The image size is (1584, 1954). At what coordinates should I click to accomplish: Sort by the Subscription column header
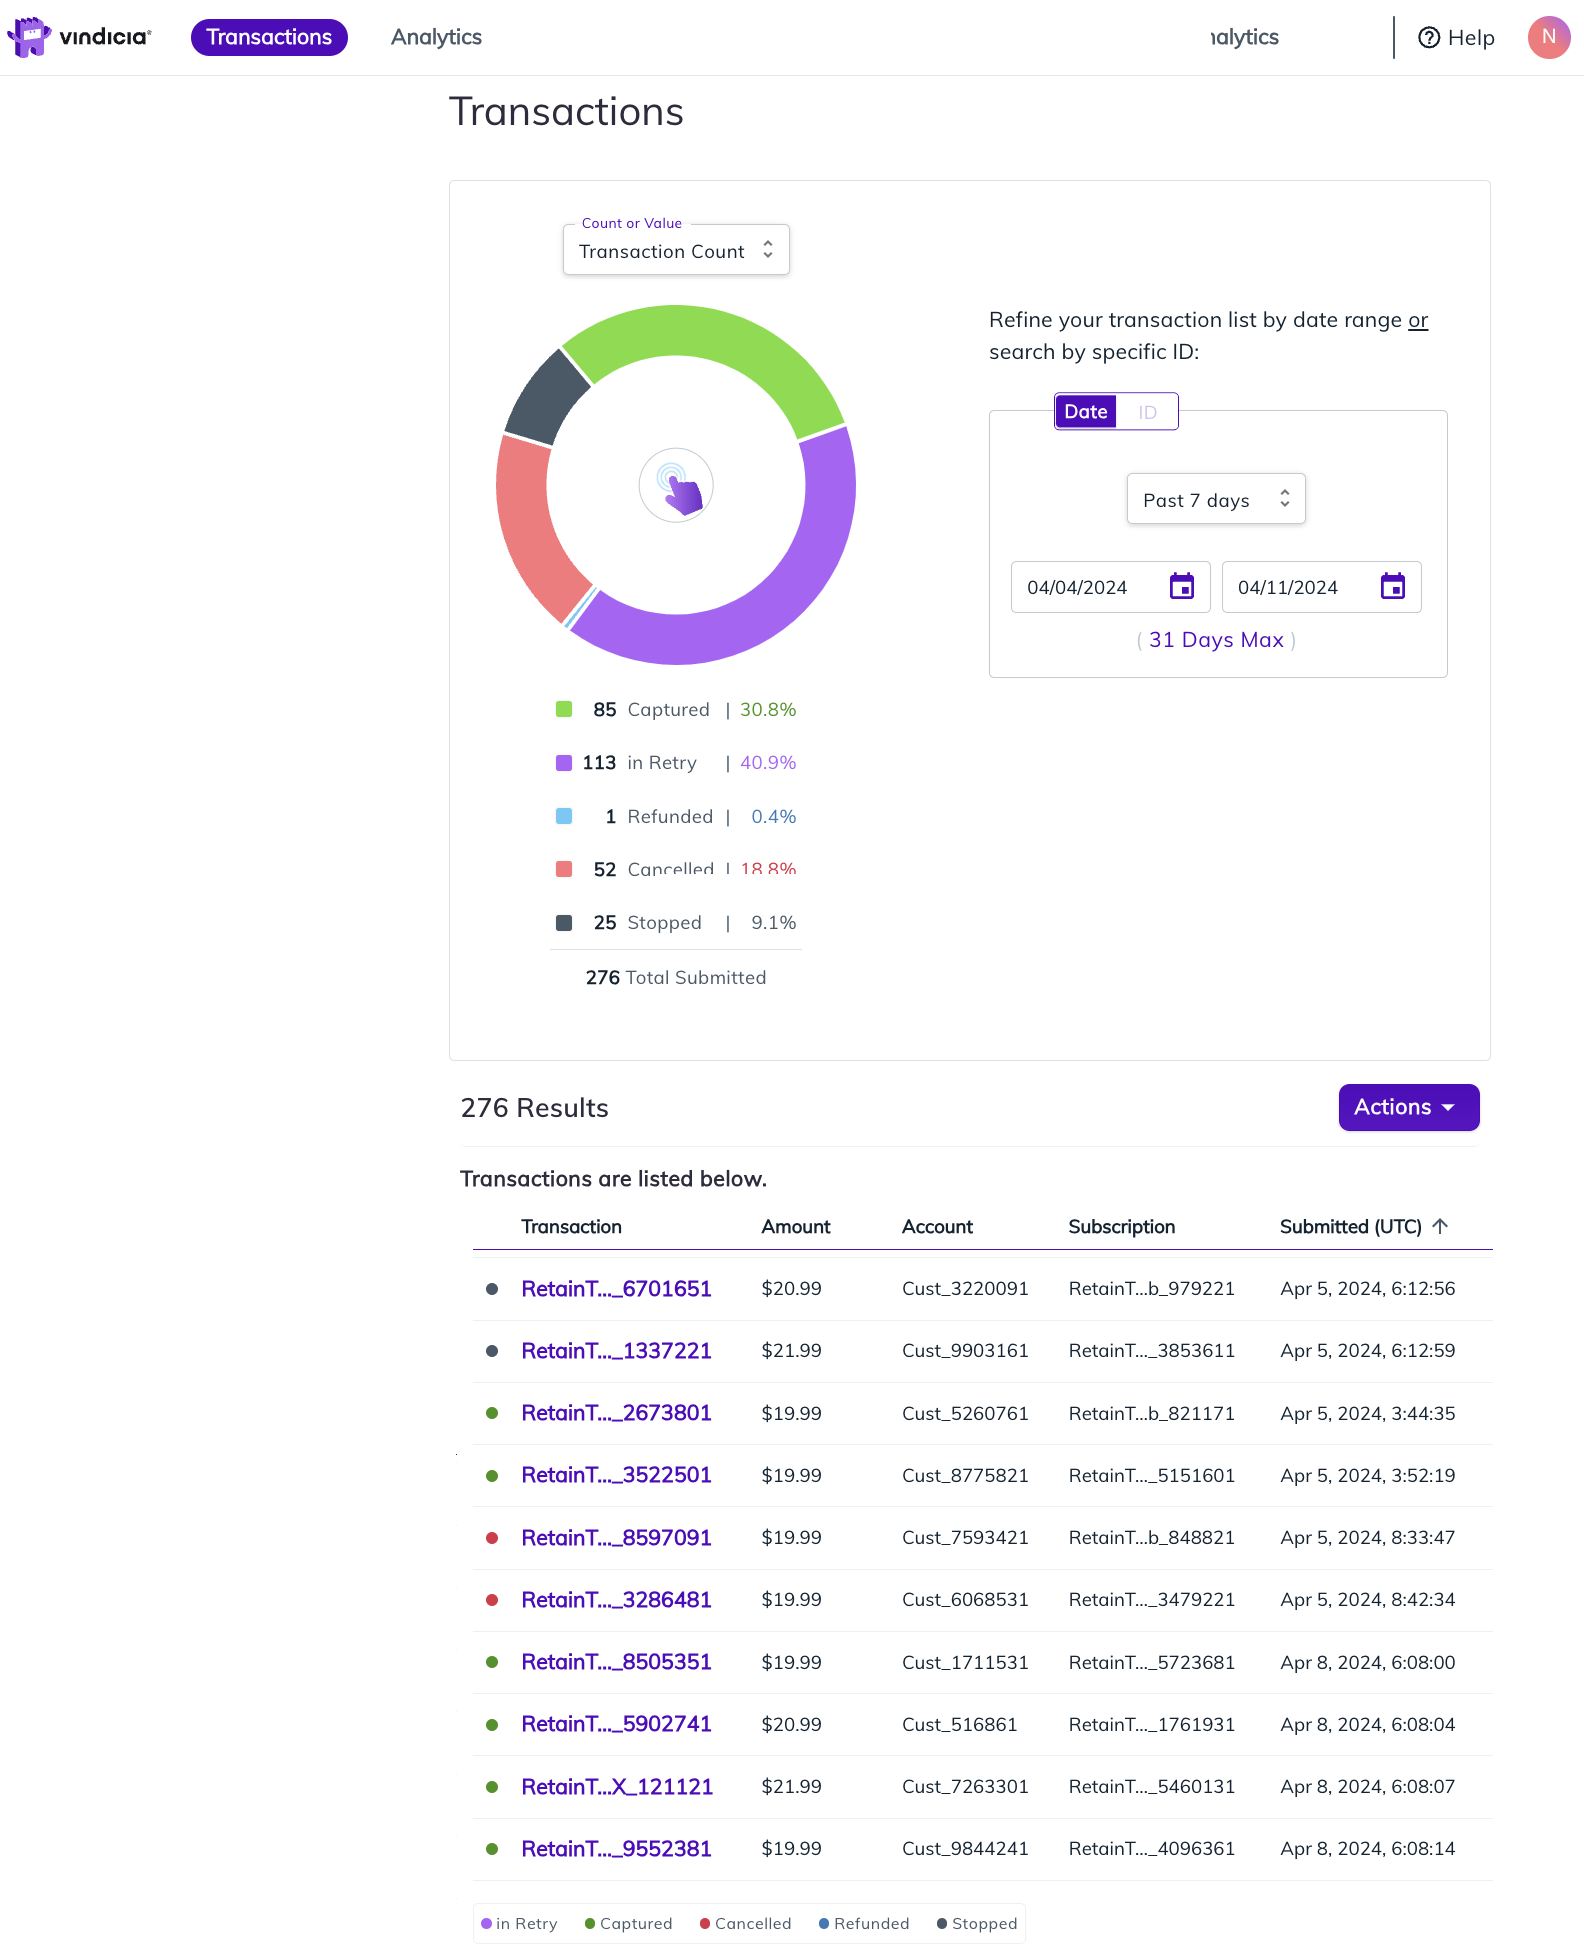pos(1121,1227)
